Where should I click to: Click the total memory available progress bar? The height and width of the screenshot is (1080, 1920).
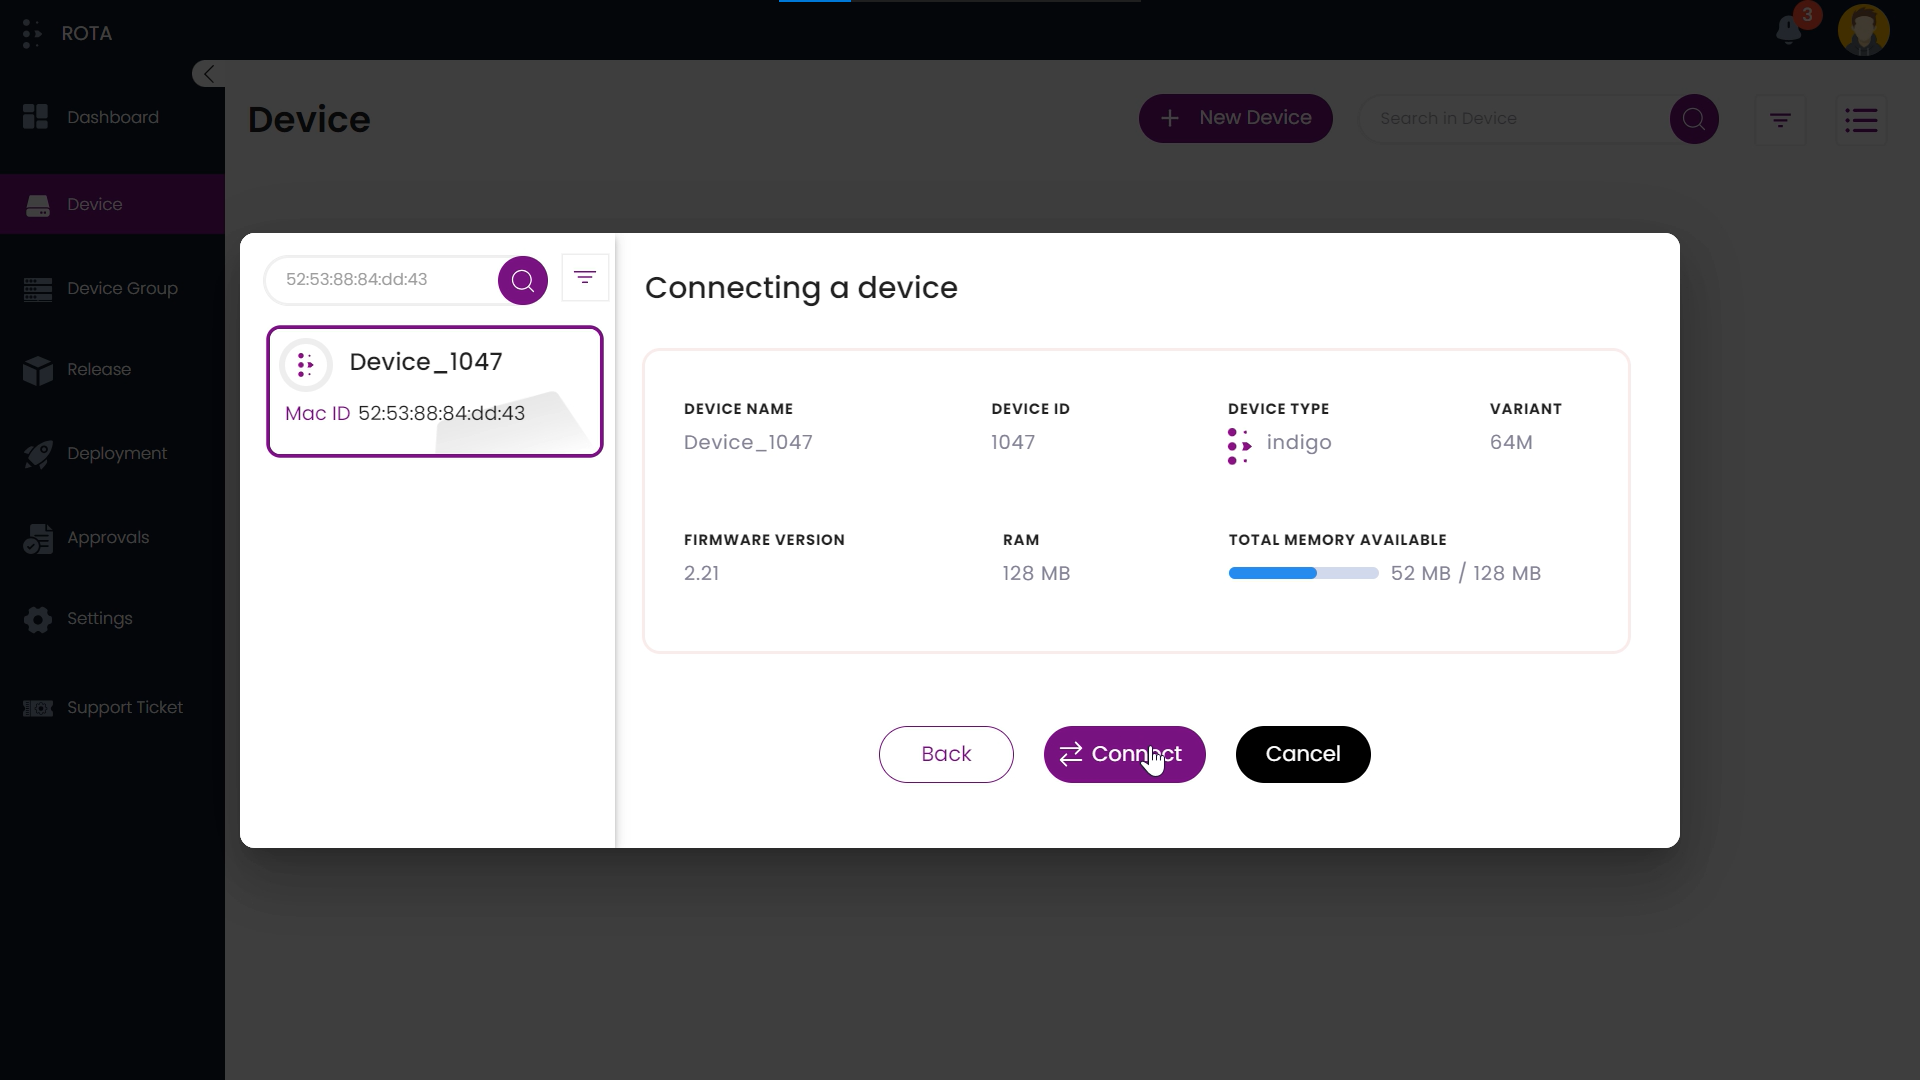(x=1303, y=573)
